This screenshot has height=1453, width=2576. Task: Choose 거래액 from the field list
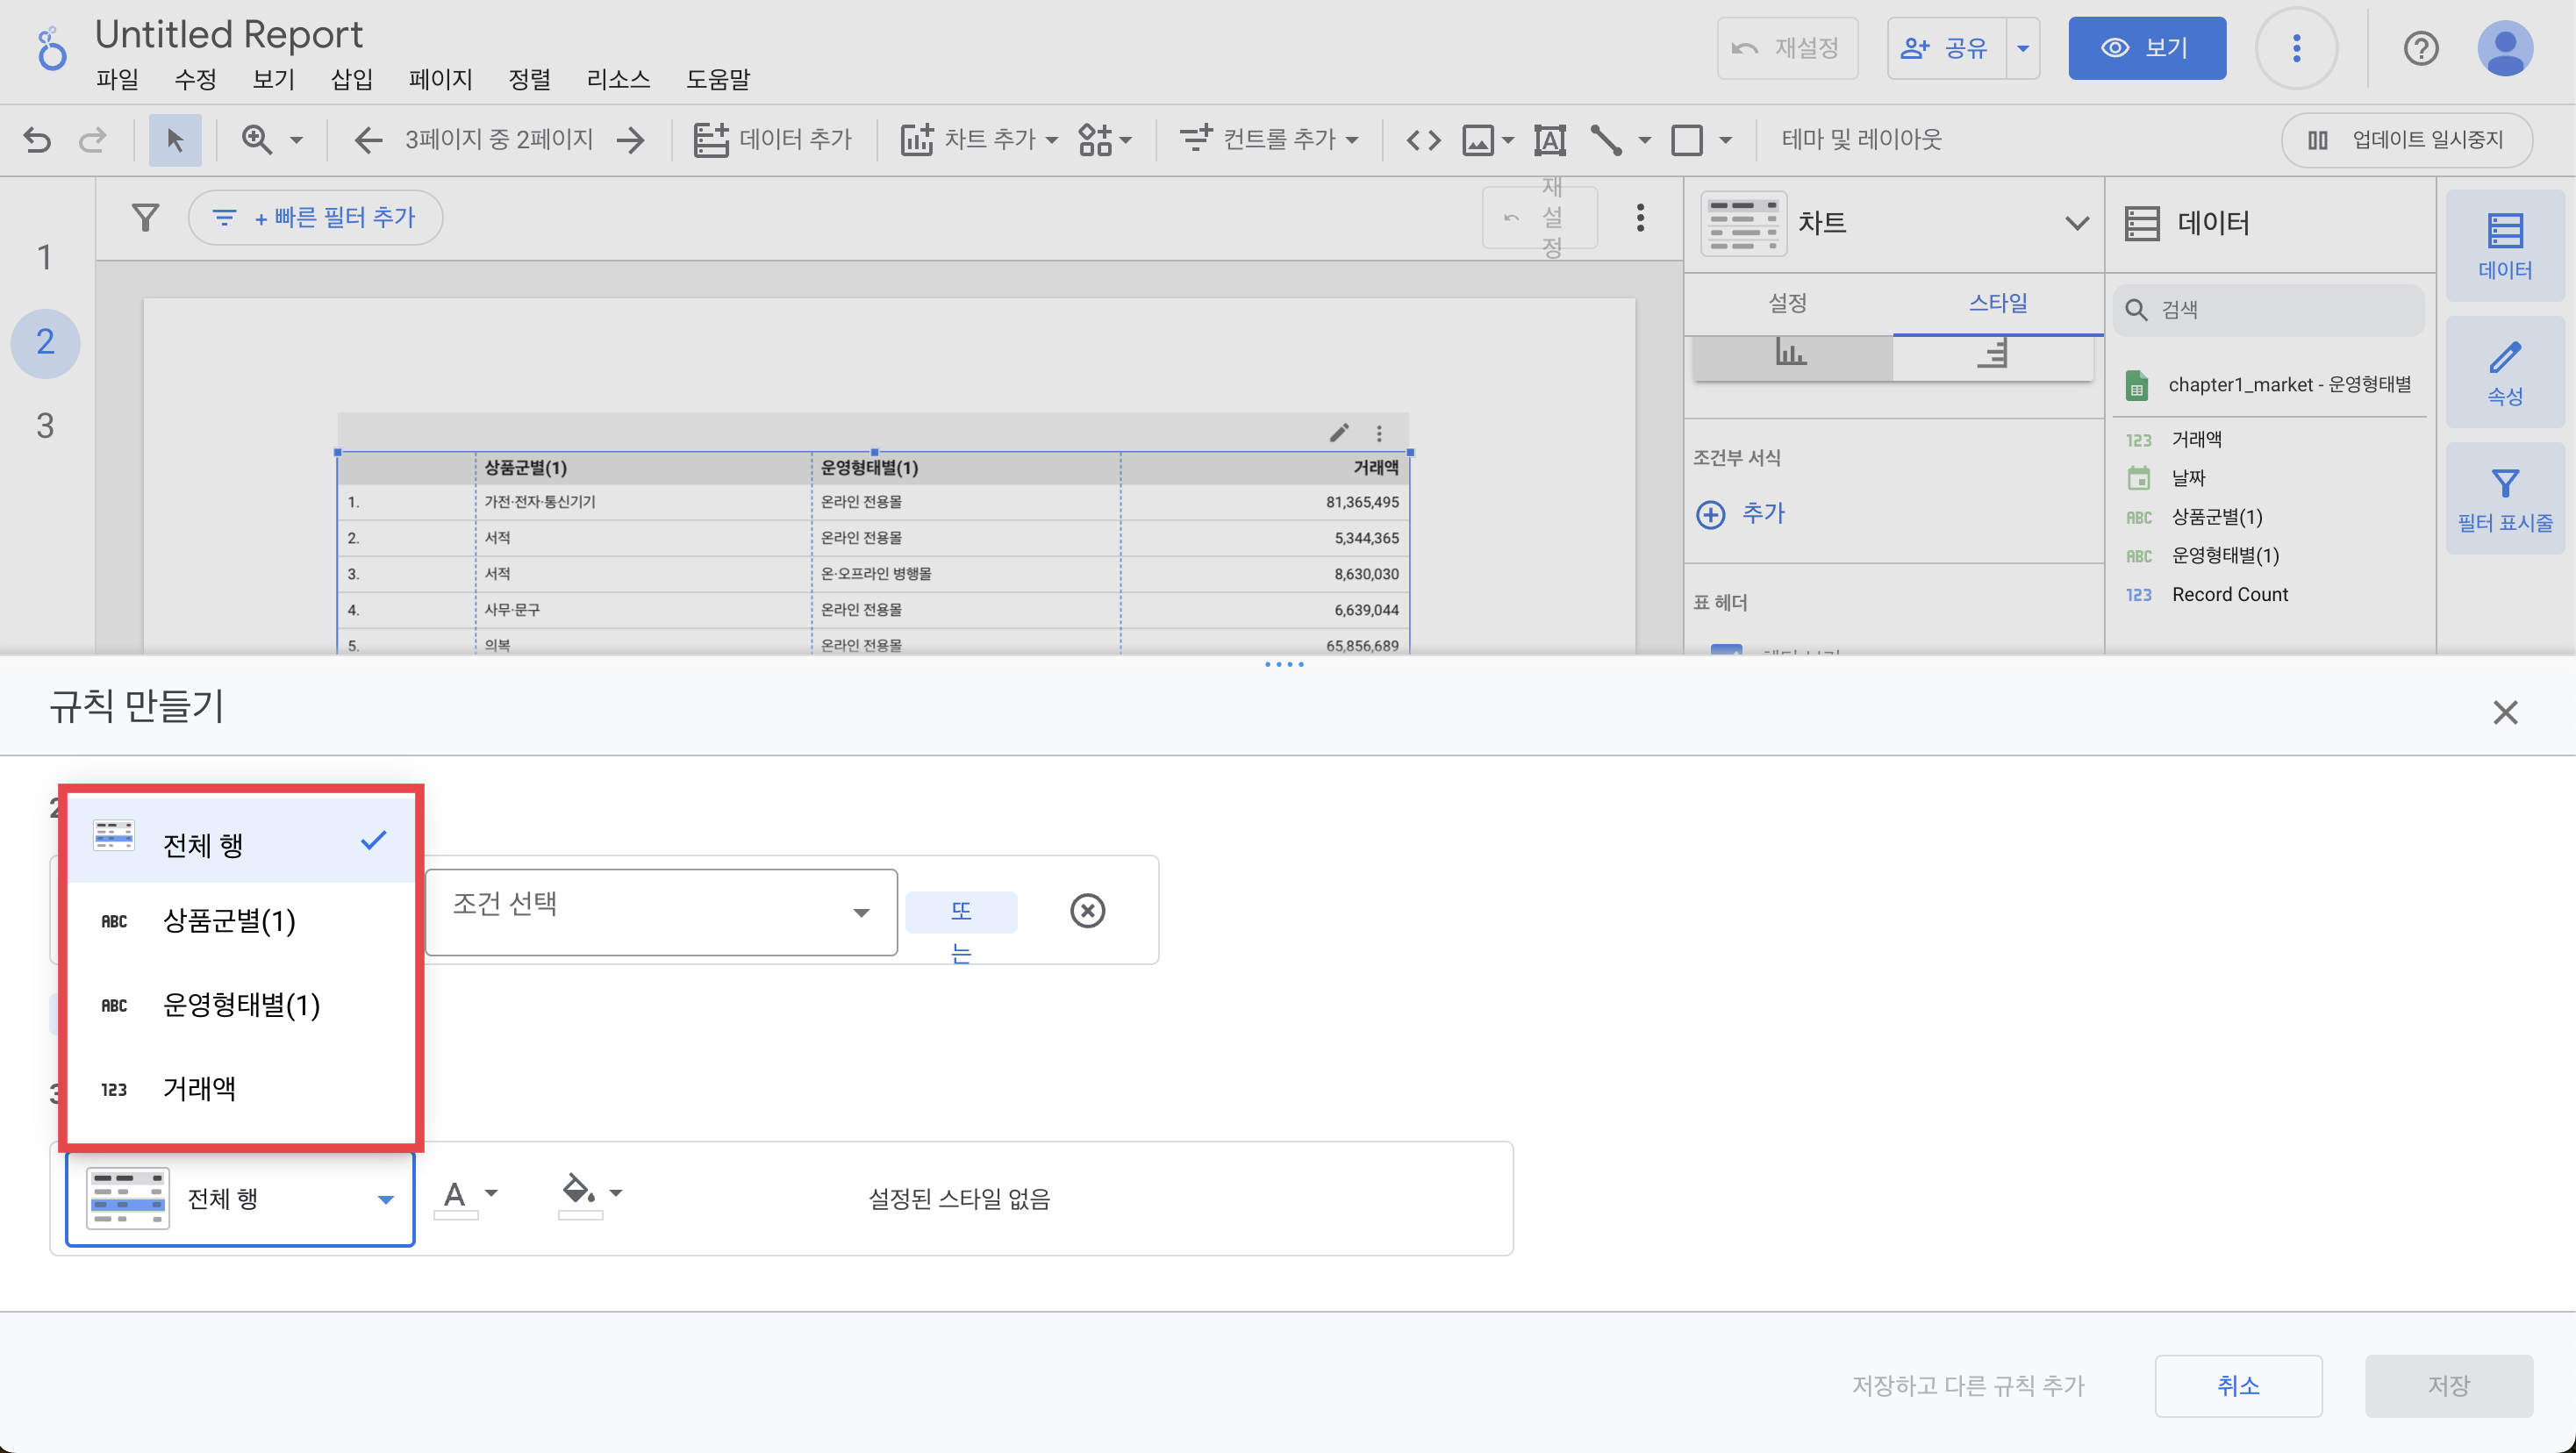click(x=200, y=1088)
